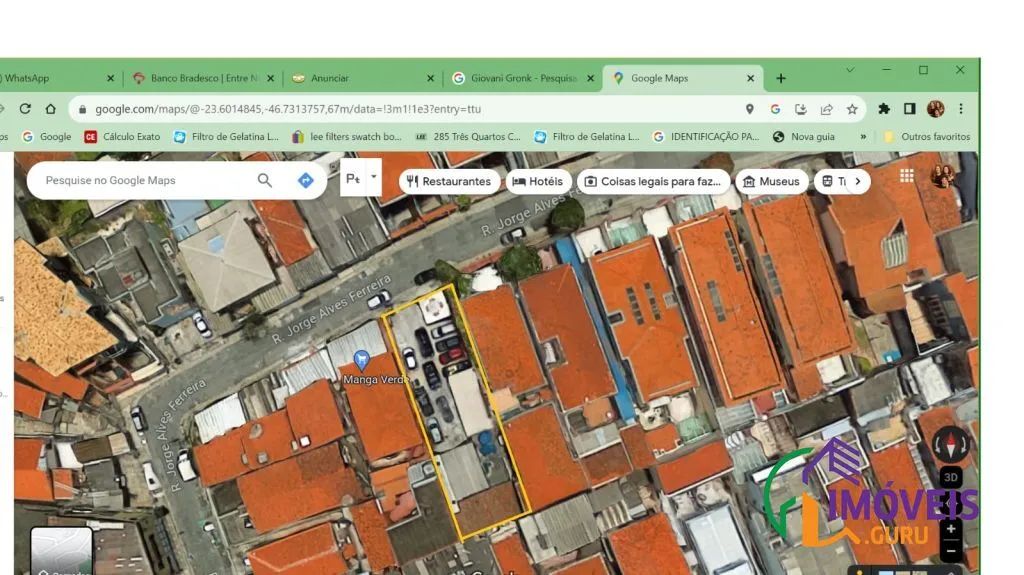Click the Google Maps search magnifier icon
1024x575 pixels.
[x=264, y=180]
